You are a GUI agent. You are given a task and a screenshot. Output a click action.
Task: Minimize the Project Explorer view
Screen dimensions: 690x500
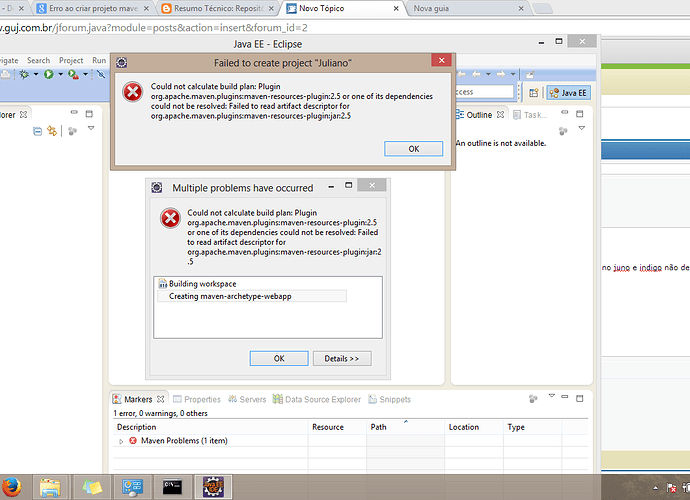pos(74,113)
